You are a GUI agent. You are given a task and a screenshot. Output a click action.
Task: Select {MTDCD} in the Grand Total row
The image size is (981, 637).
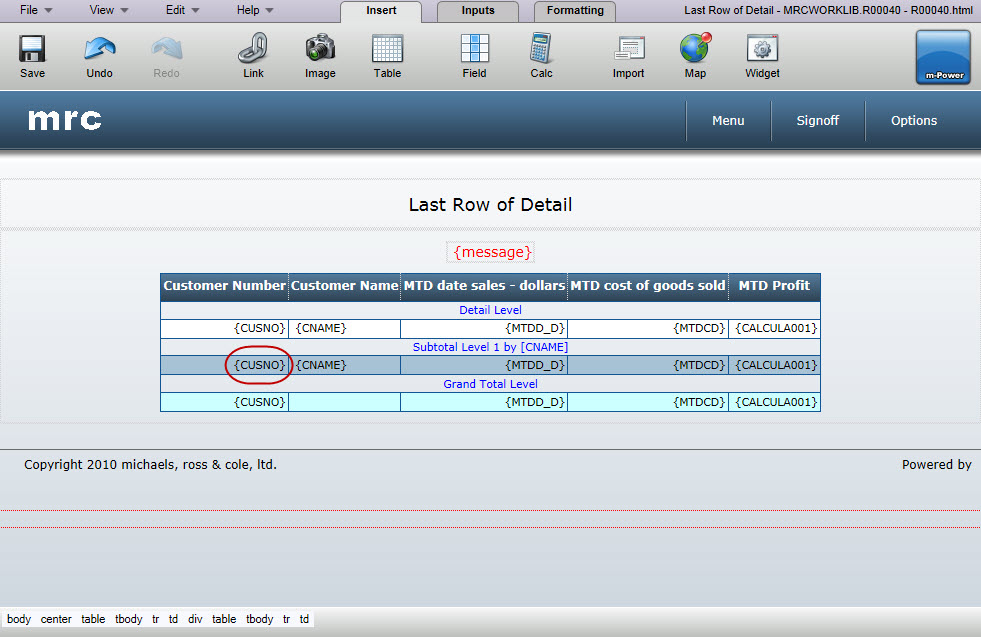click(x=699, y=402)
